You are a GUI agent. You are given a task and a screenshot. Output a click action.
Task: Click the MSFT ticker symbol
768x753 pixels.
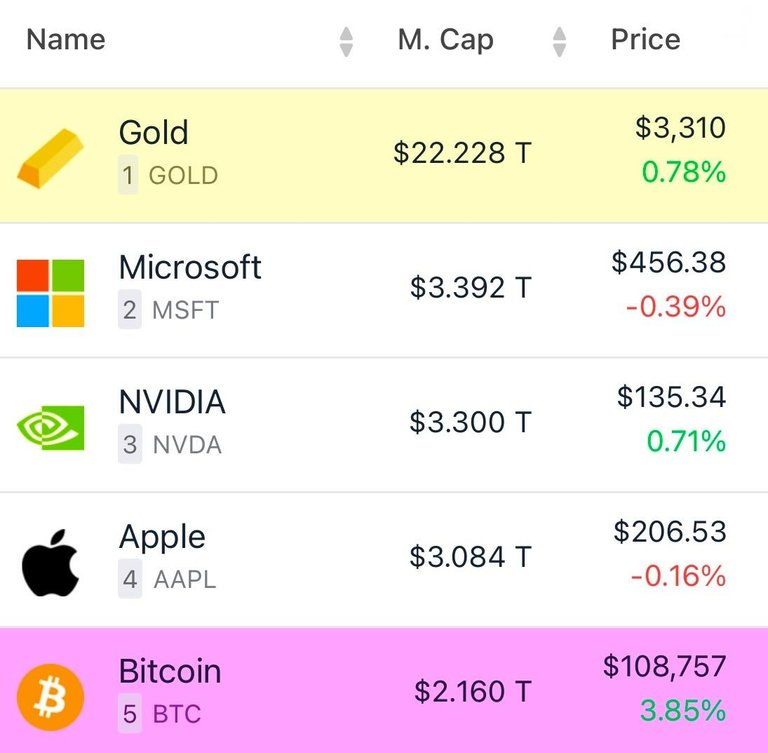(x=186, y=310)
